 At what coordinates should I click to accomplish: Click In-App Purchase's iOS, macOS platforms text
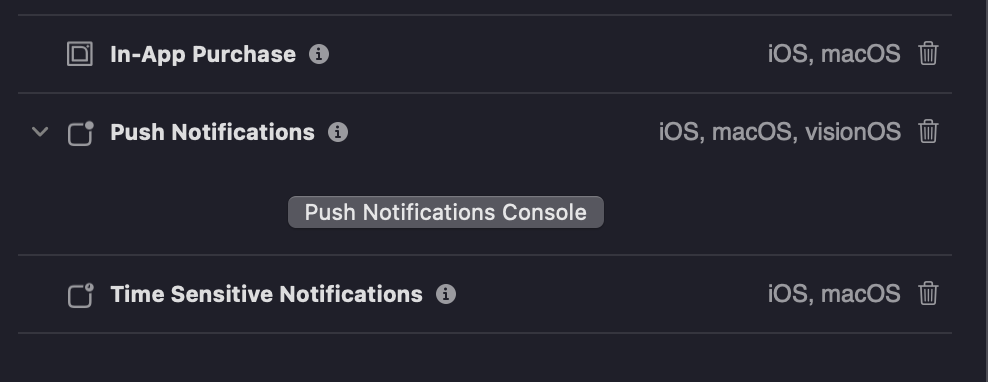(x=834, y=54)
